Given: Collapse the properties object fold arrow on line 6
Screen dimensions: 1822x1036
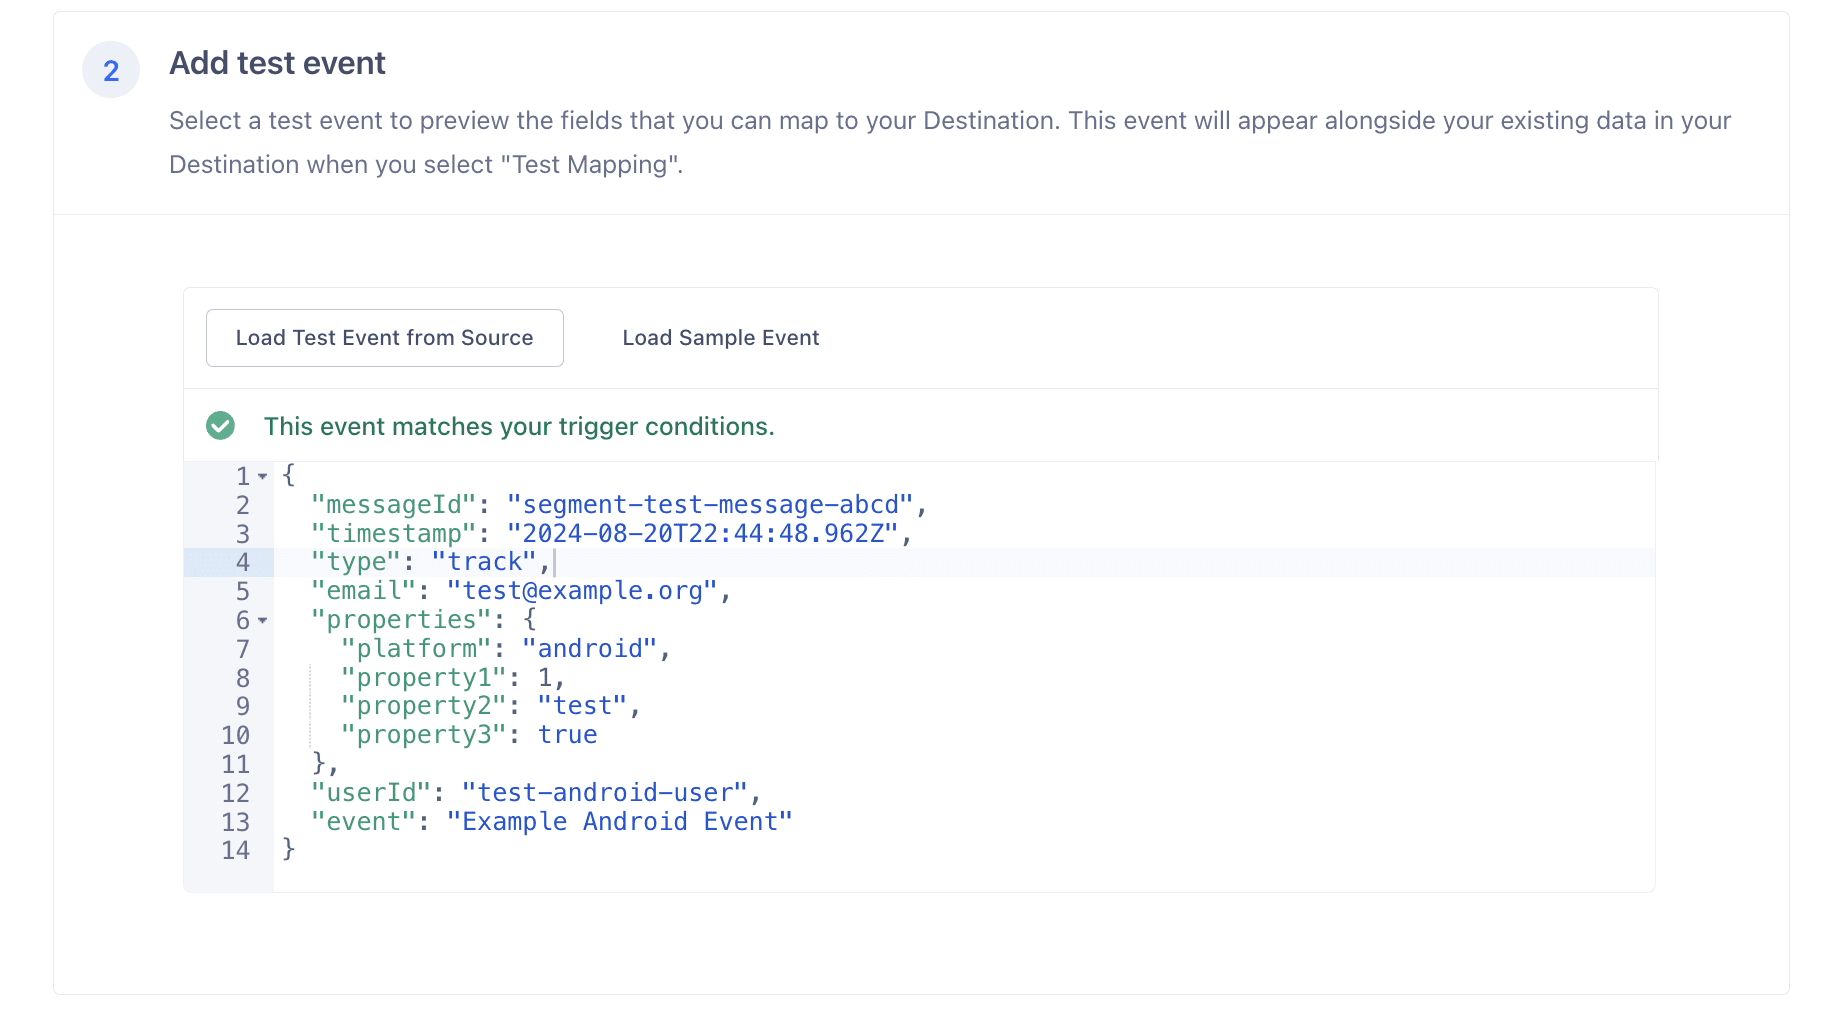Looking at the screenshot, I should pos(263,622).
